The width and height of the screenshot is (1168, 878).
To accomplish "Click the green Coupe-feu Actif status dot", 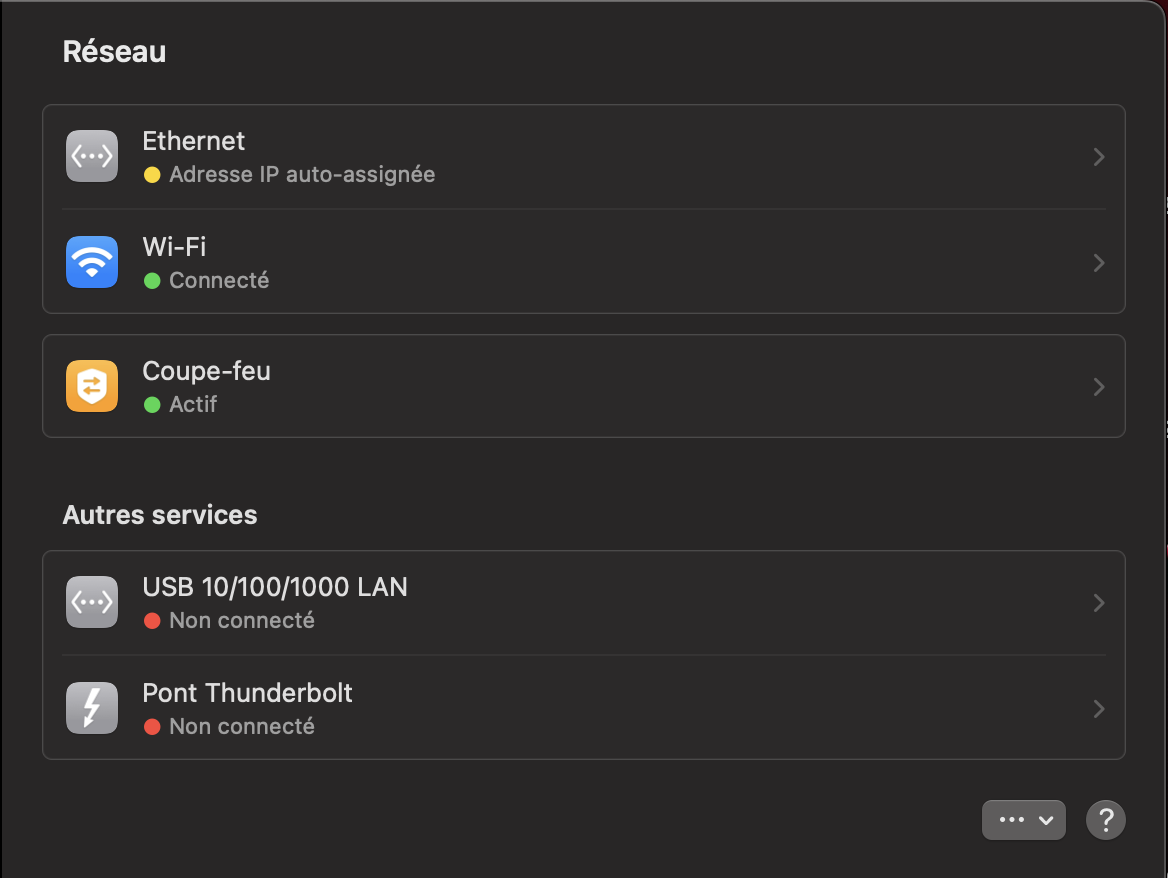I will [152, 405].
